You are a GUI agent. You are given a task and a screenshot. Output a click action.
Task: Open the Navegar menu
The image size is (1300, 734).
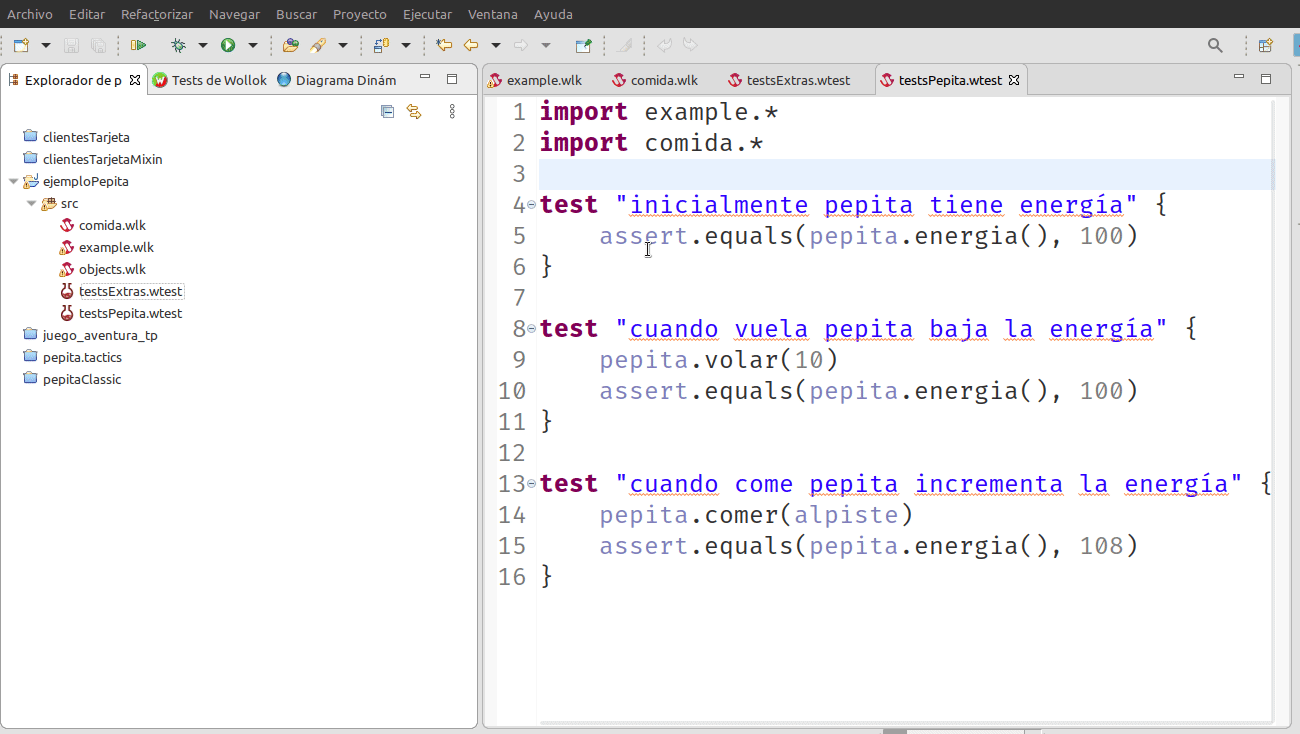[234, 14]
